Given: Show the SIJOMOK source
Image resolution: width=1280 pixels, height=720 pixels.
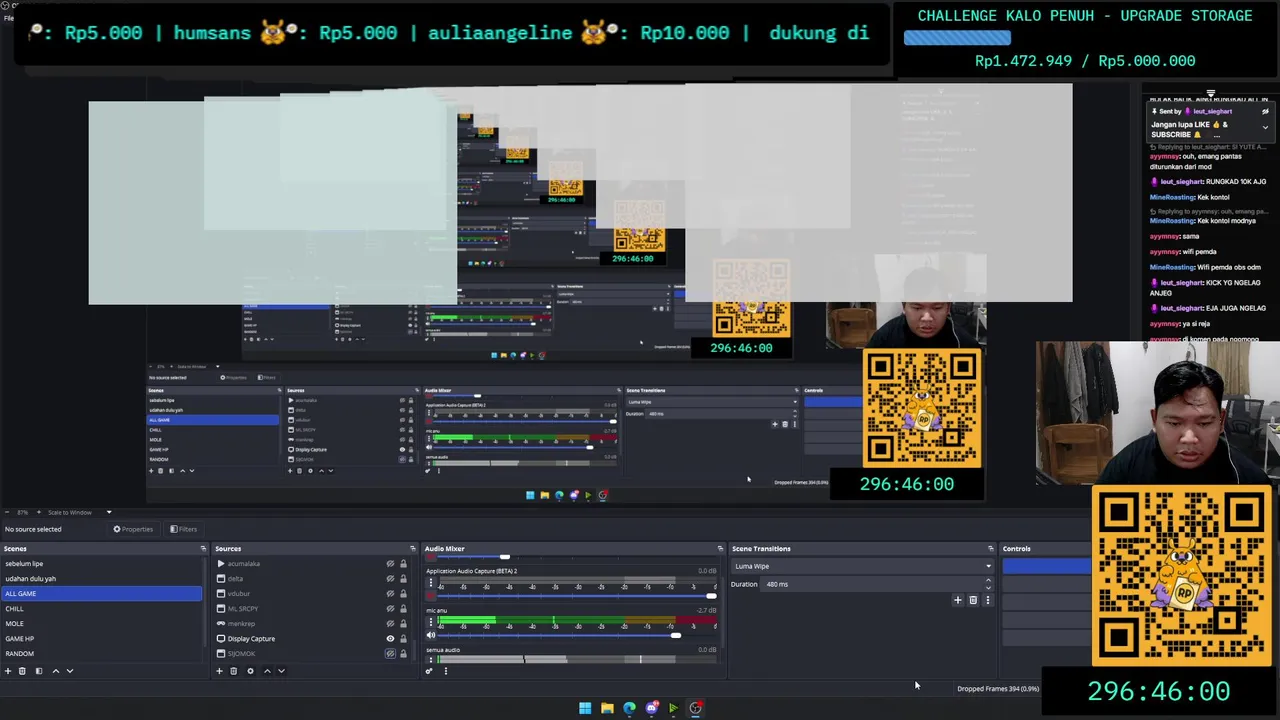Looking at the screenshot, I should tap(390, 654).
